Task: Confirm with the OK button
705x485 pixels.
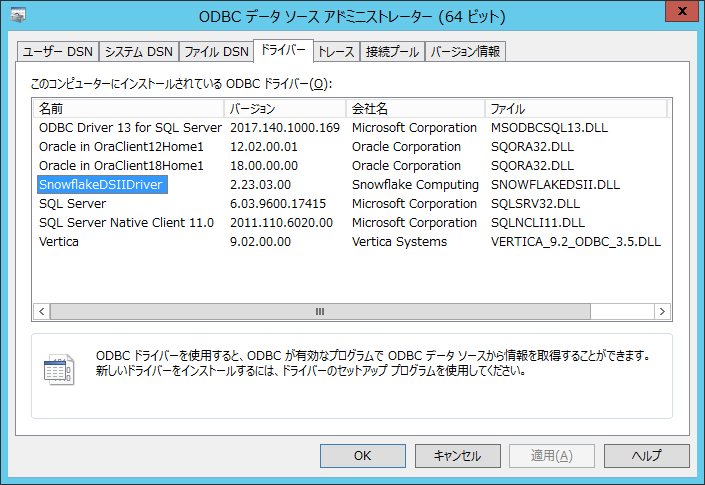Action: [363, 456]
